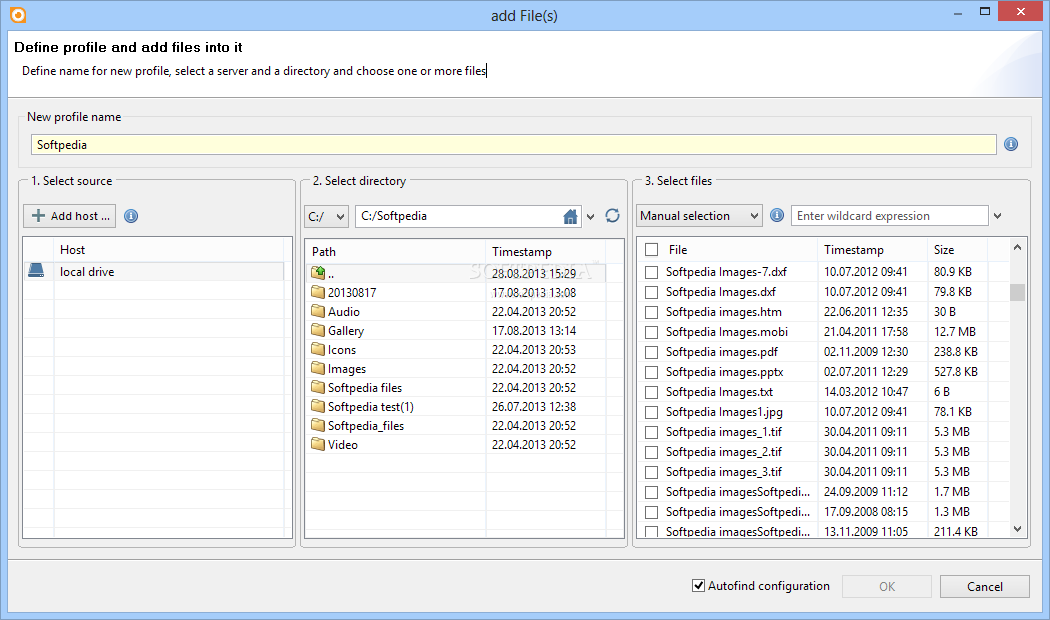
Task: Click the Cancel button
Action: click(x=984, y=587)
